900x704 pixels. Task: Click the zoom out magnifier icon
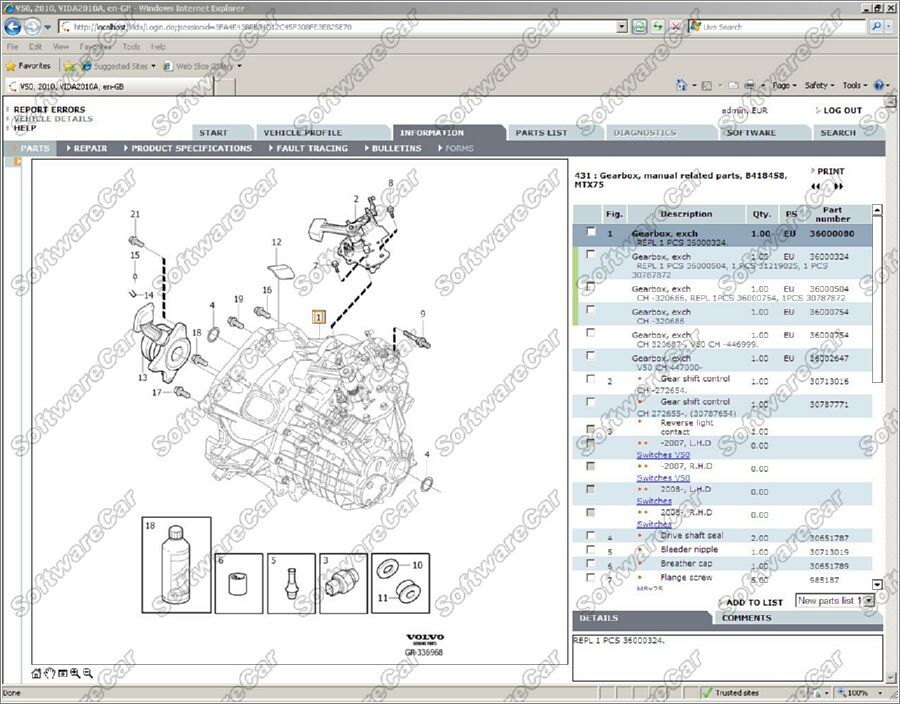pos(88,673)
